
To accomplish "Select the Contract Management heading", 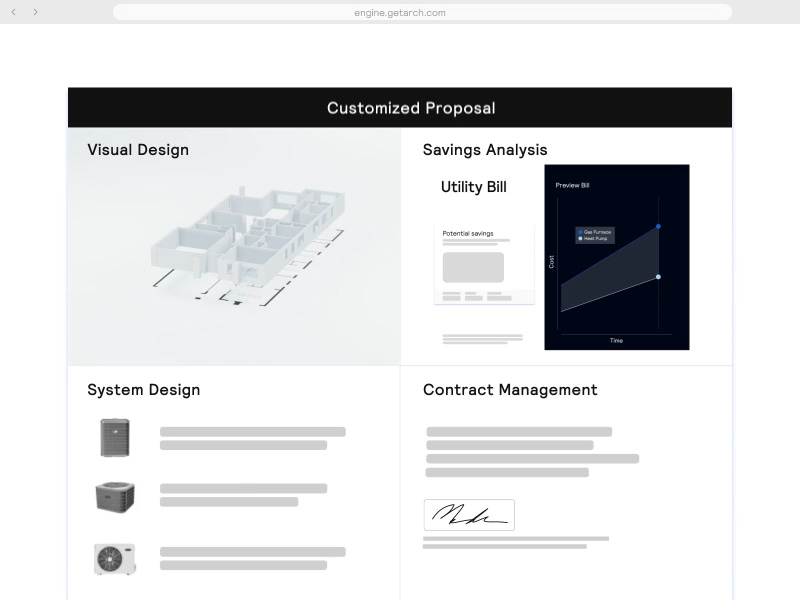I will tap(510, 390).
